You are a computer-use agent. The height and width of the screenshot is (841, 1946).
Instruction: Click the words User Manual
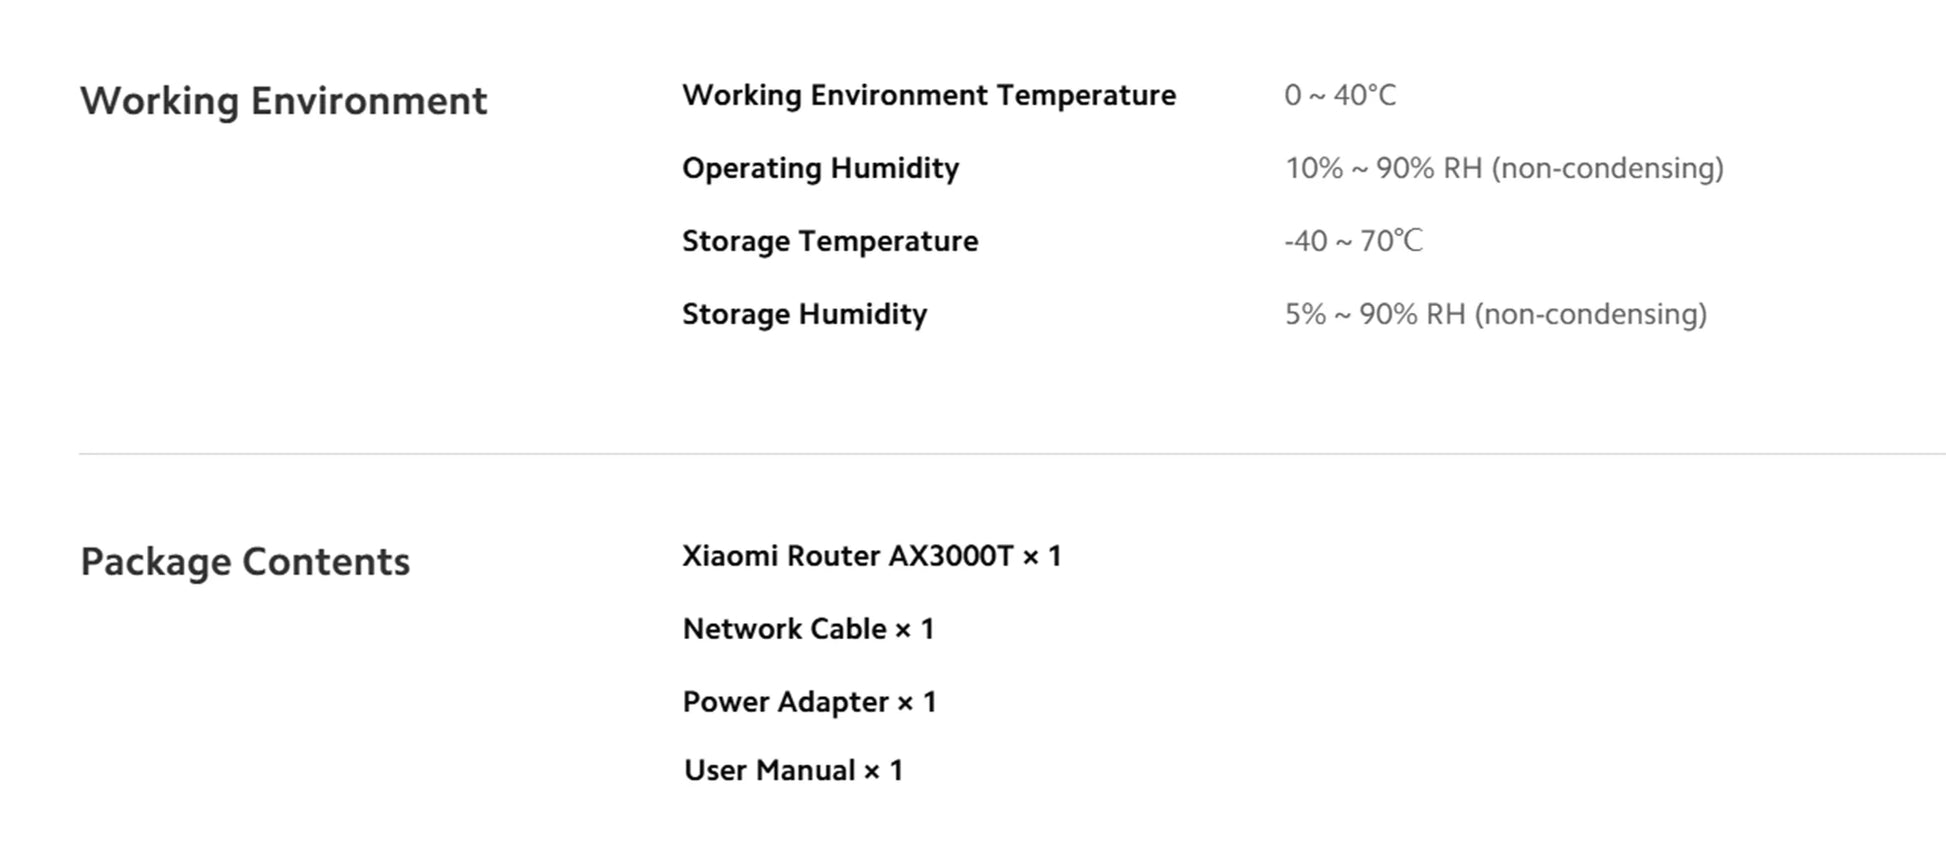pyautogui.click(x=769, y=770)
